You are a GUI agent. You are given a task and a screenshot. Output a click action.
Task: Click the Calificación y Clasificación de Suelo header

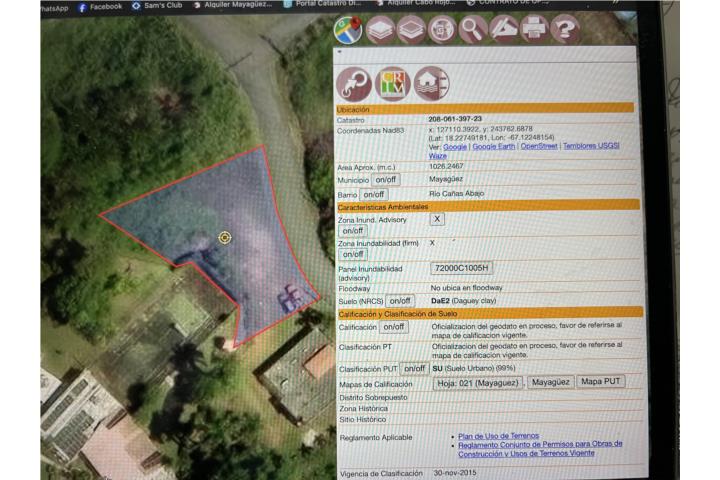click(490, 313)
